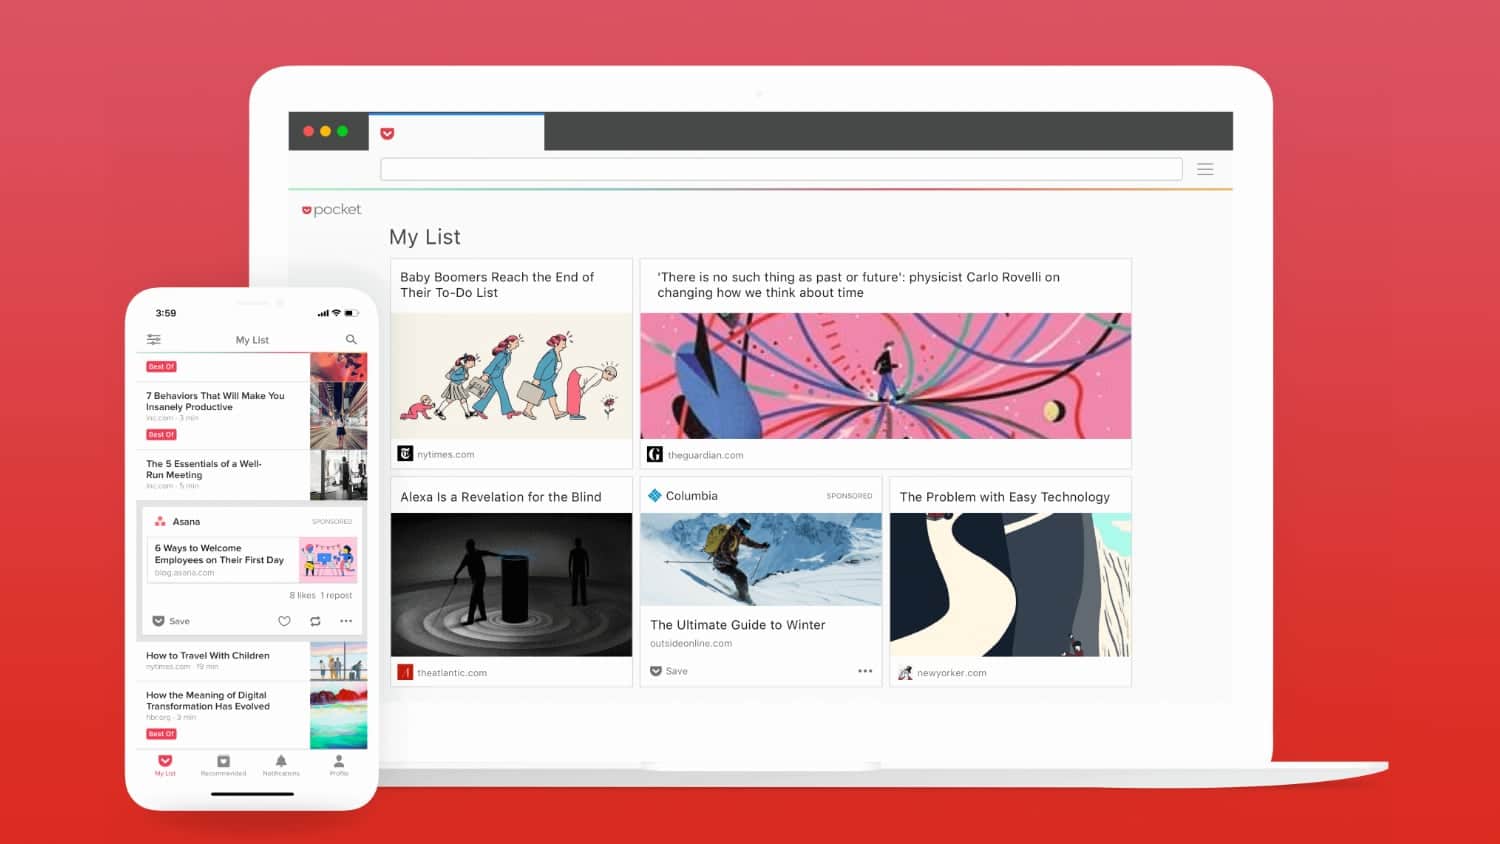Click the 1 repost count on the phone
The image size is (1500, 844).
pyautogui.click(x=336, y=595)
